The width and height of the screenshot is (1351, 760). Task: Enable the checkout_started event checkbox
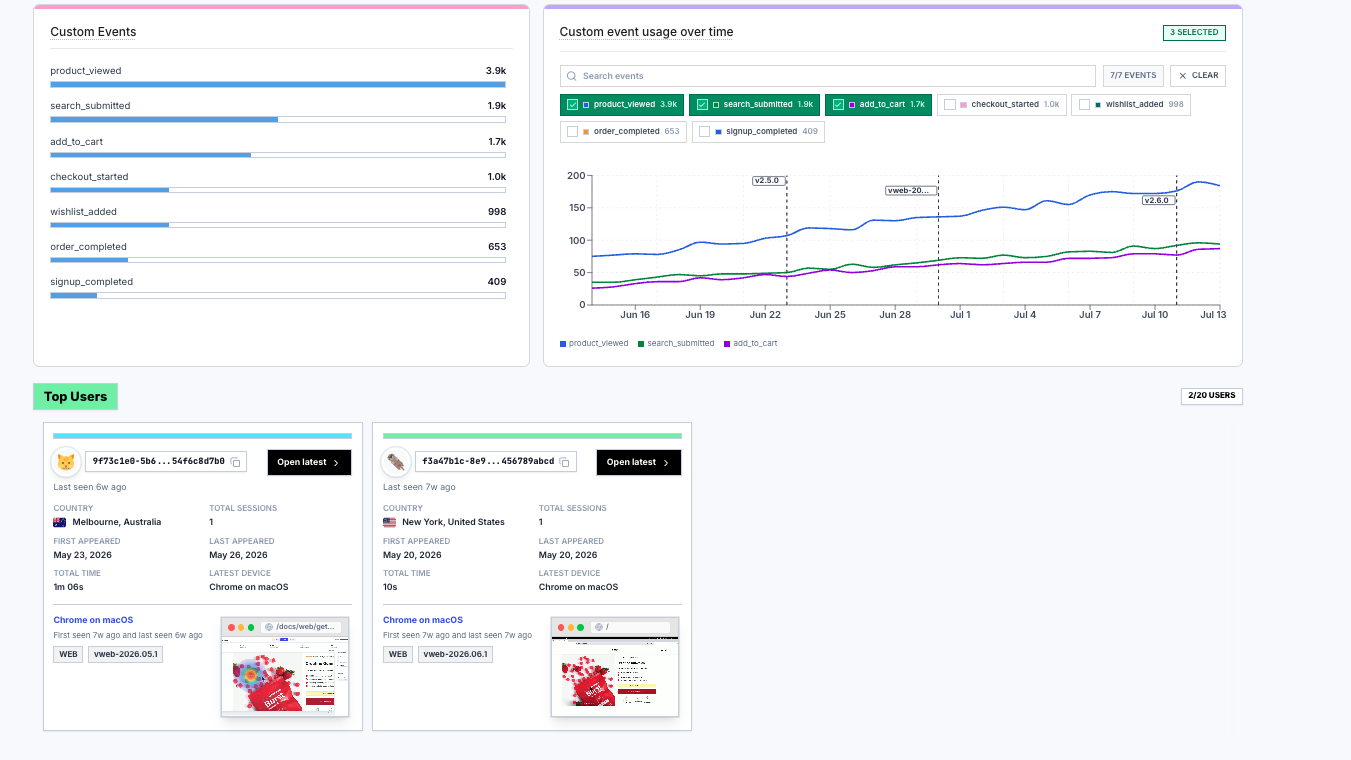pos(950,105)
